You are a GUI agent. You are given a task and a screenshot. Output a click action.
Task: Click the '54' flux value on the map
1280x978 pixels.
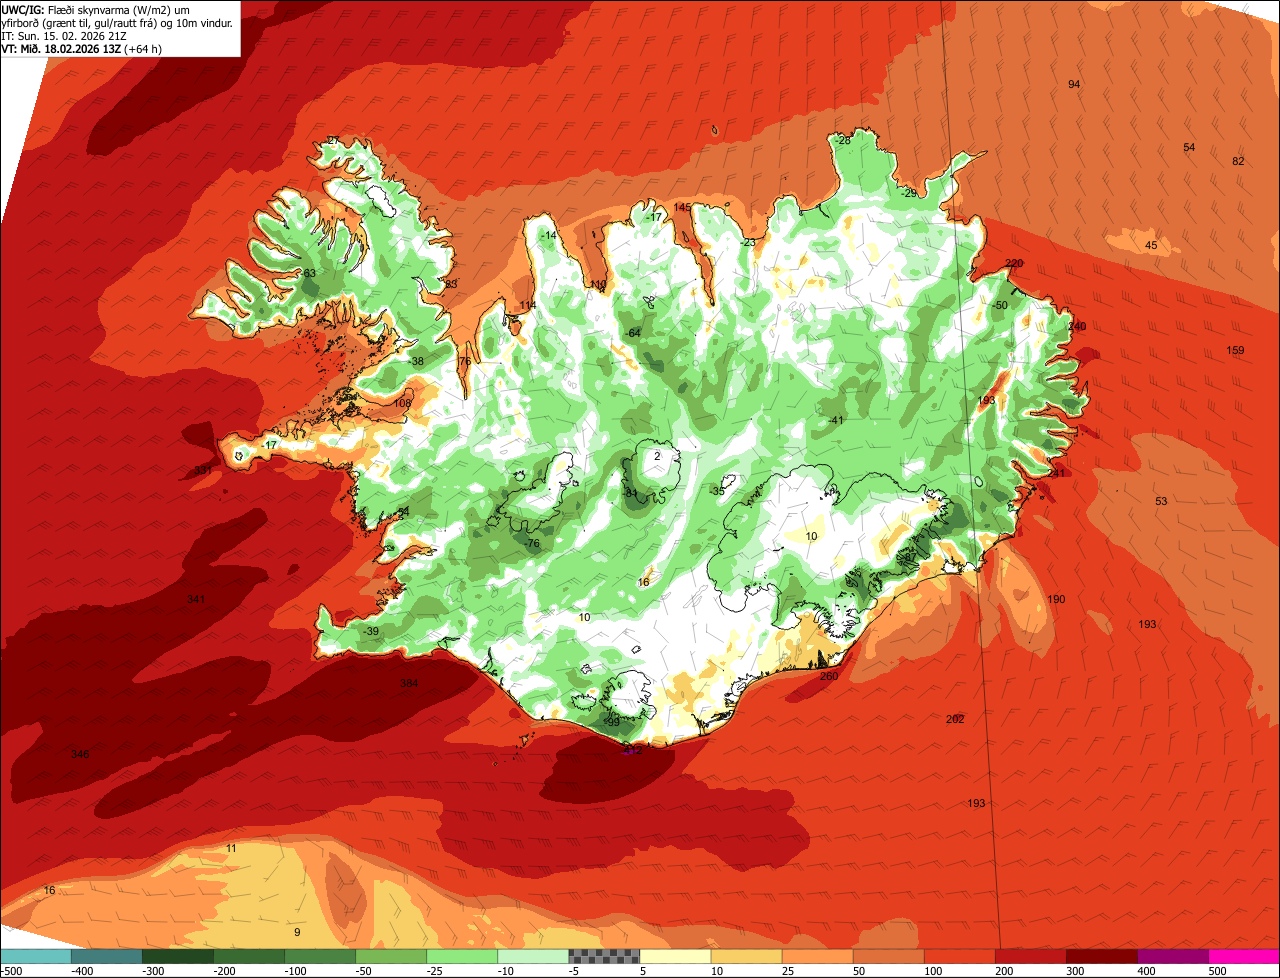tap(1189, 147)
